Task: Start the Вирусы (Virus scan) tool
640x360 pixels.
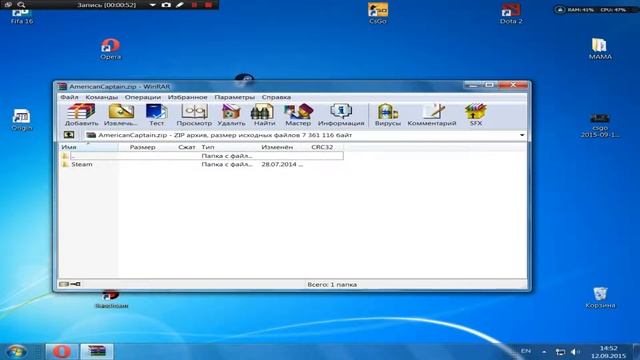Action: coord(388,115)
